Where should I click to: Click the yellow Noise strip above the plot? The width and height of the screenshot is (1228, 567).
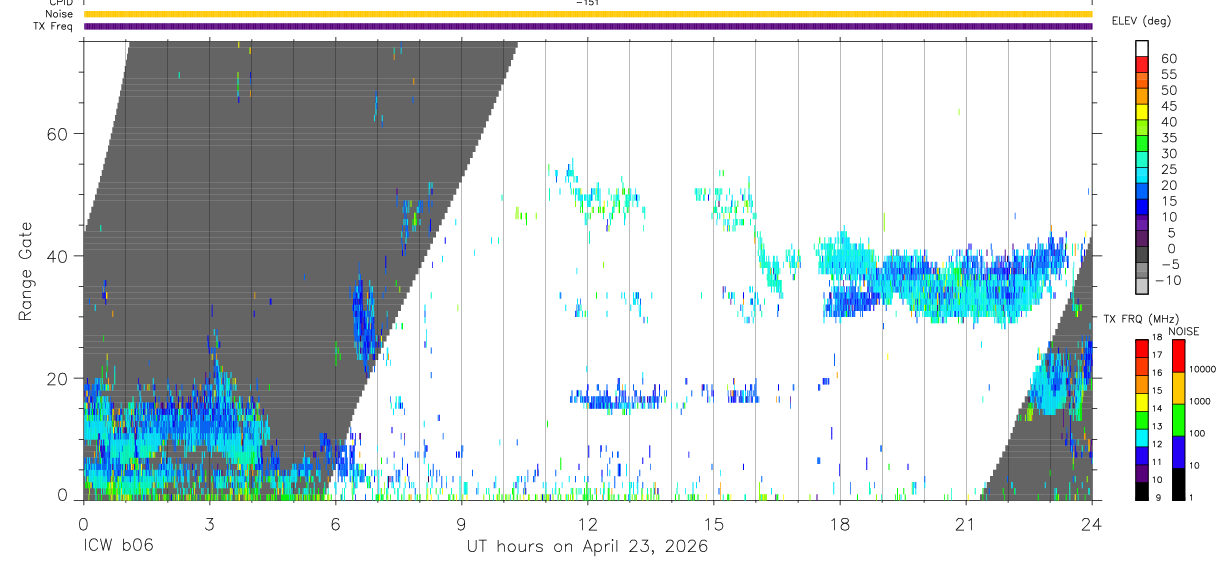tap(588, 14)
